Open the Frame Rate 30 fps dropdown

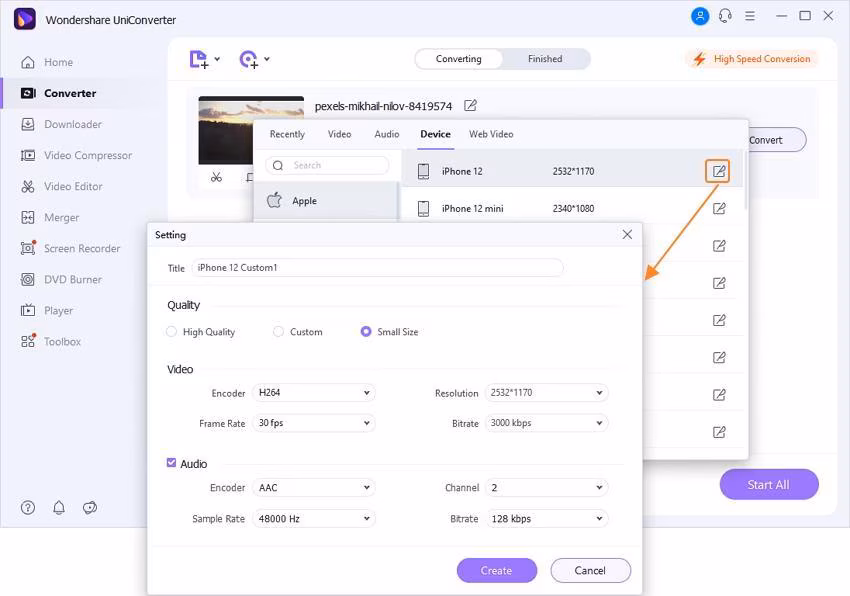click(x=314, y=423)
